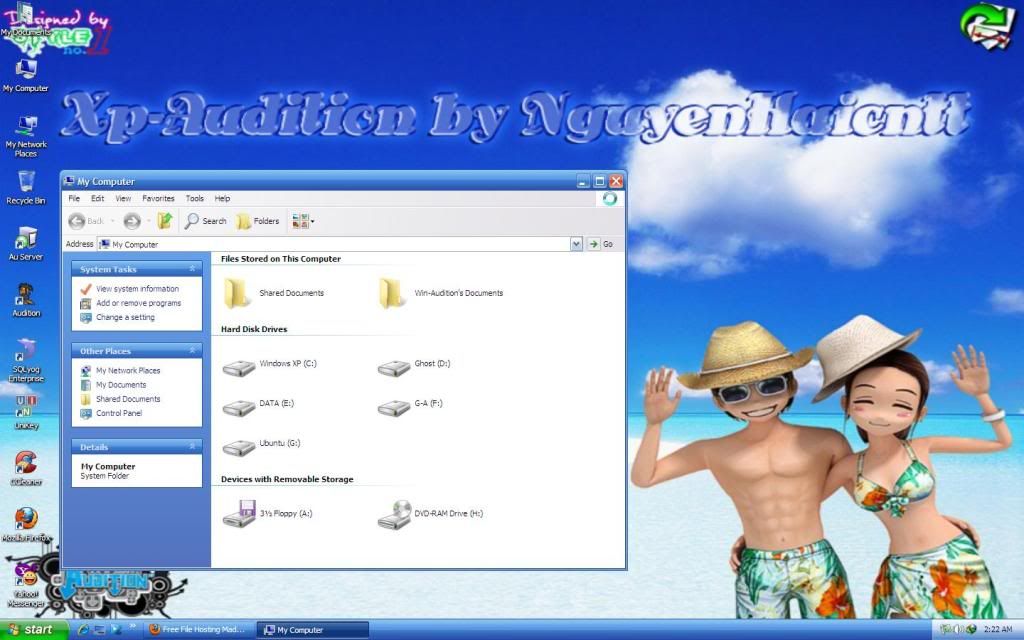The width and height of the screenshot is (1024, 640).
Task: Open the My Computer desktop icon
Action: pyautogui.click(x=25, y=76)
